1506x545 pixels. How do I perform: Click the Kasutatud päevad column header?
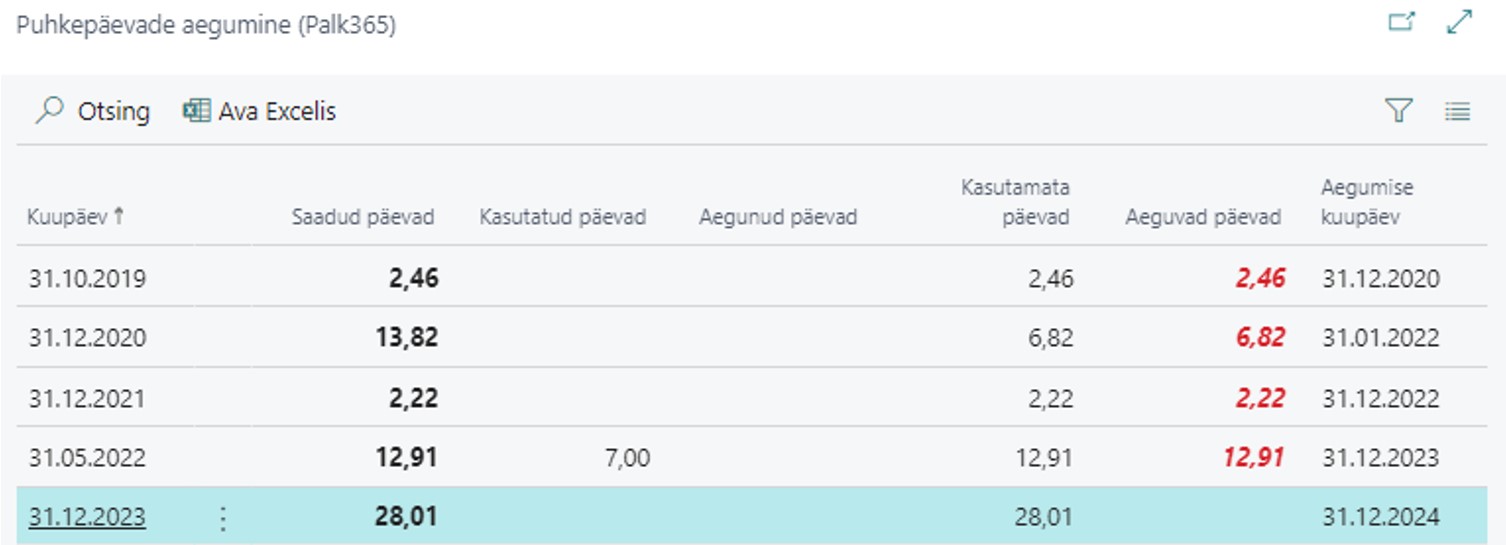click(x=563, y=217)
